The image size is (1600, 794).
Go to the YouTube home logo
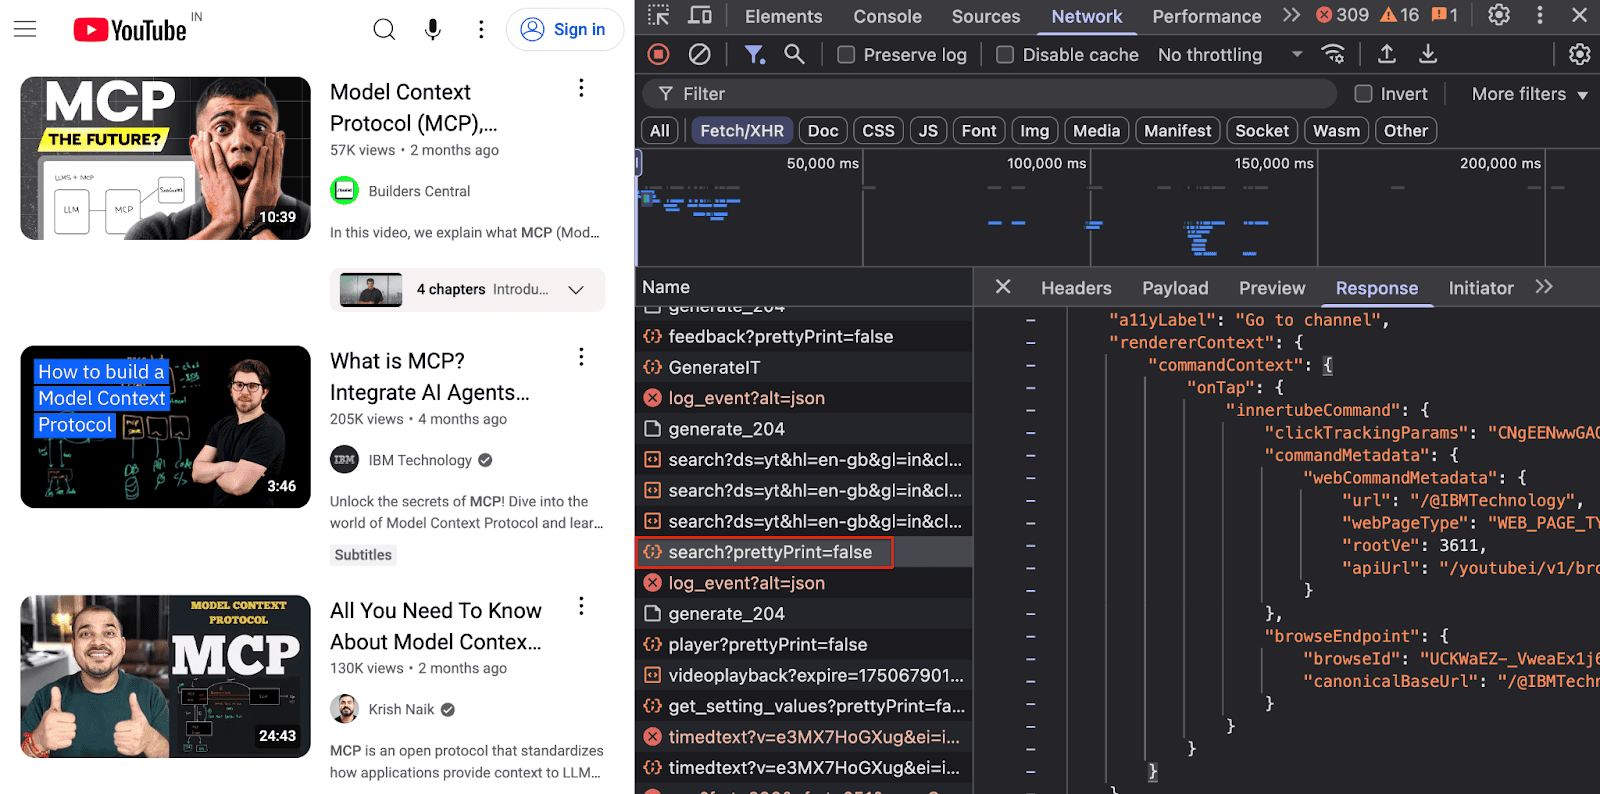[x=130, y=30]
